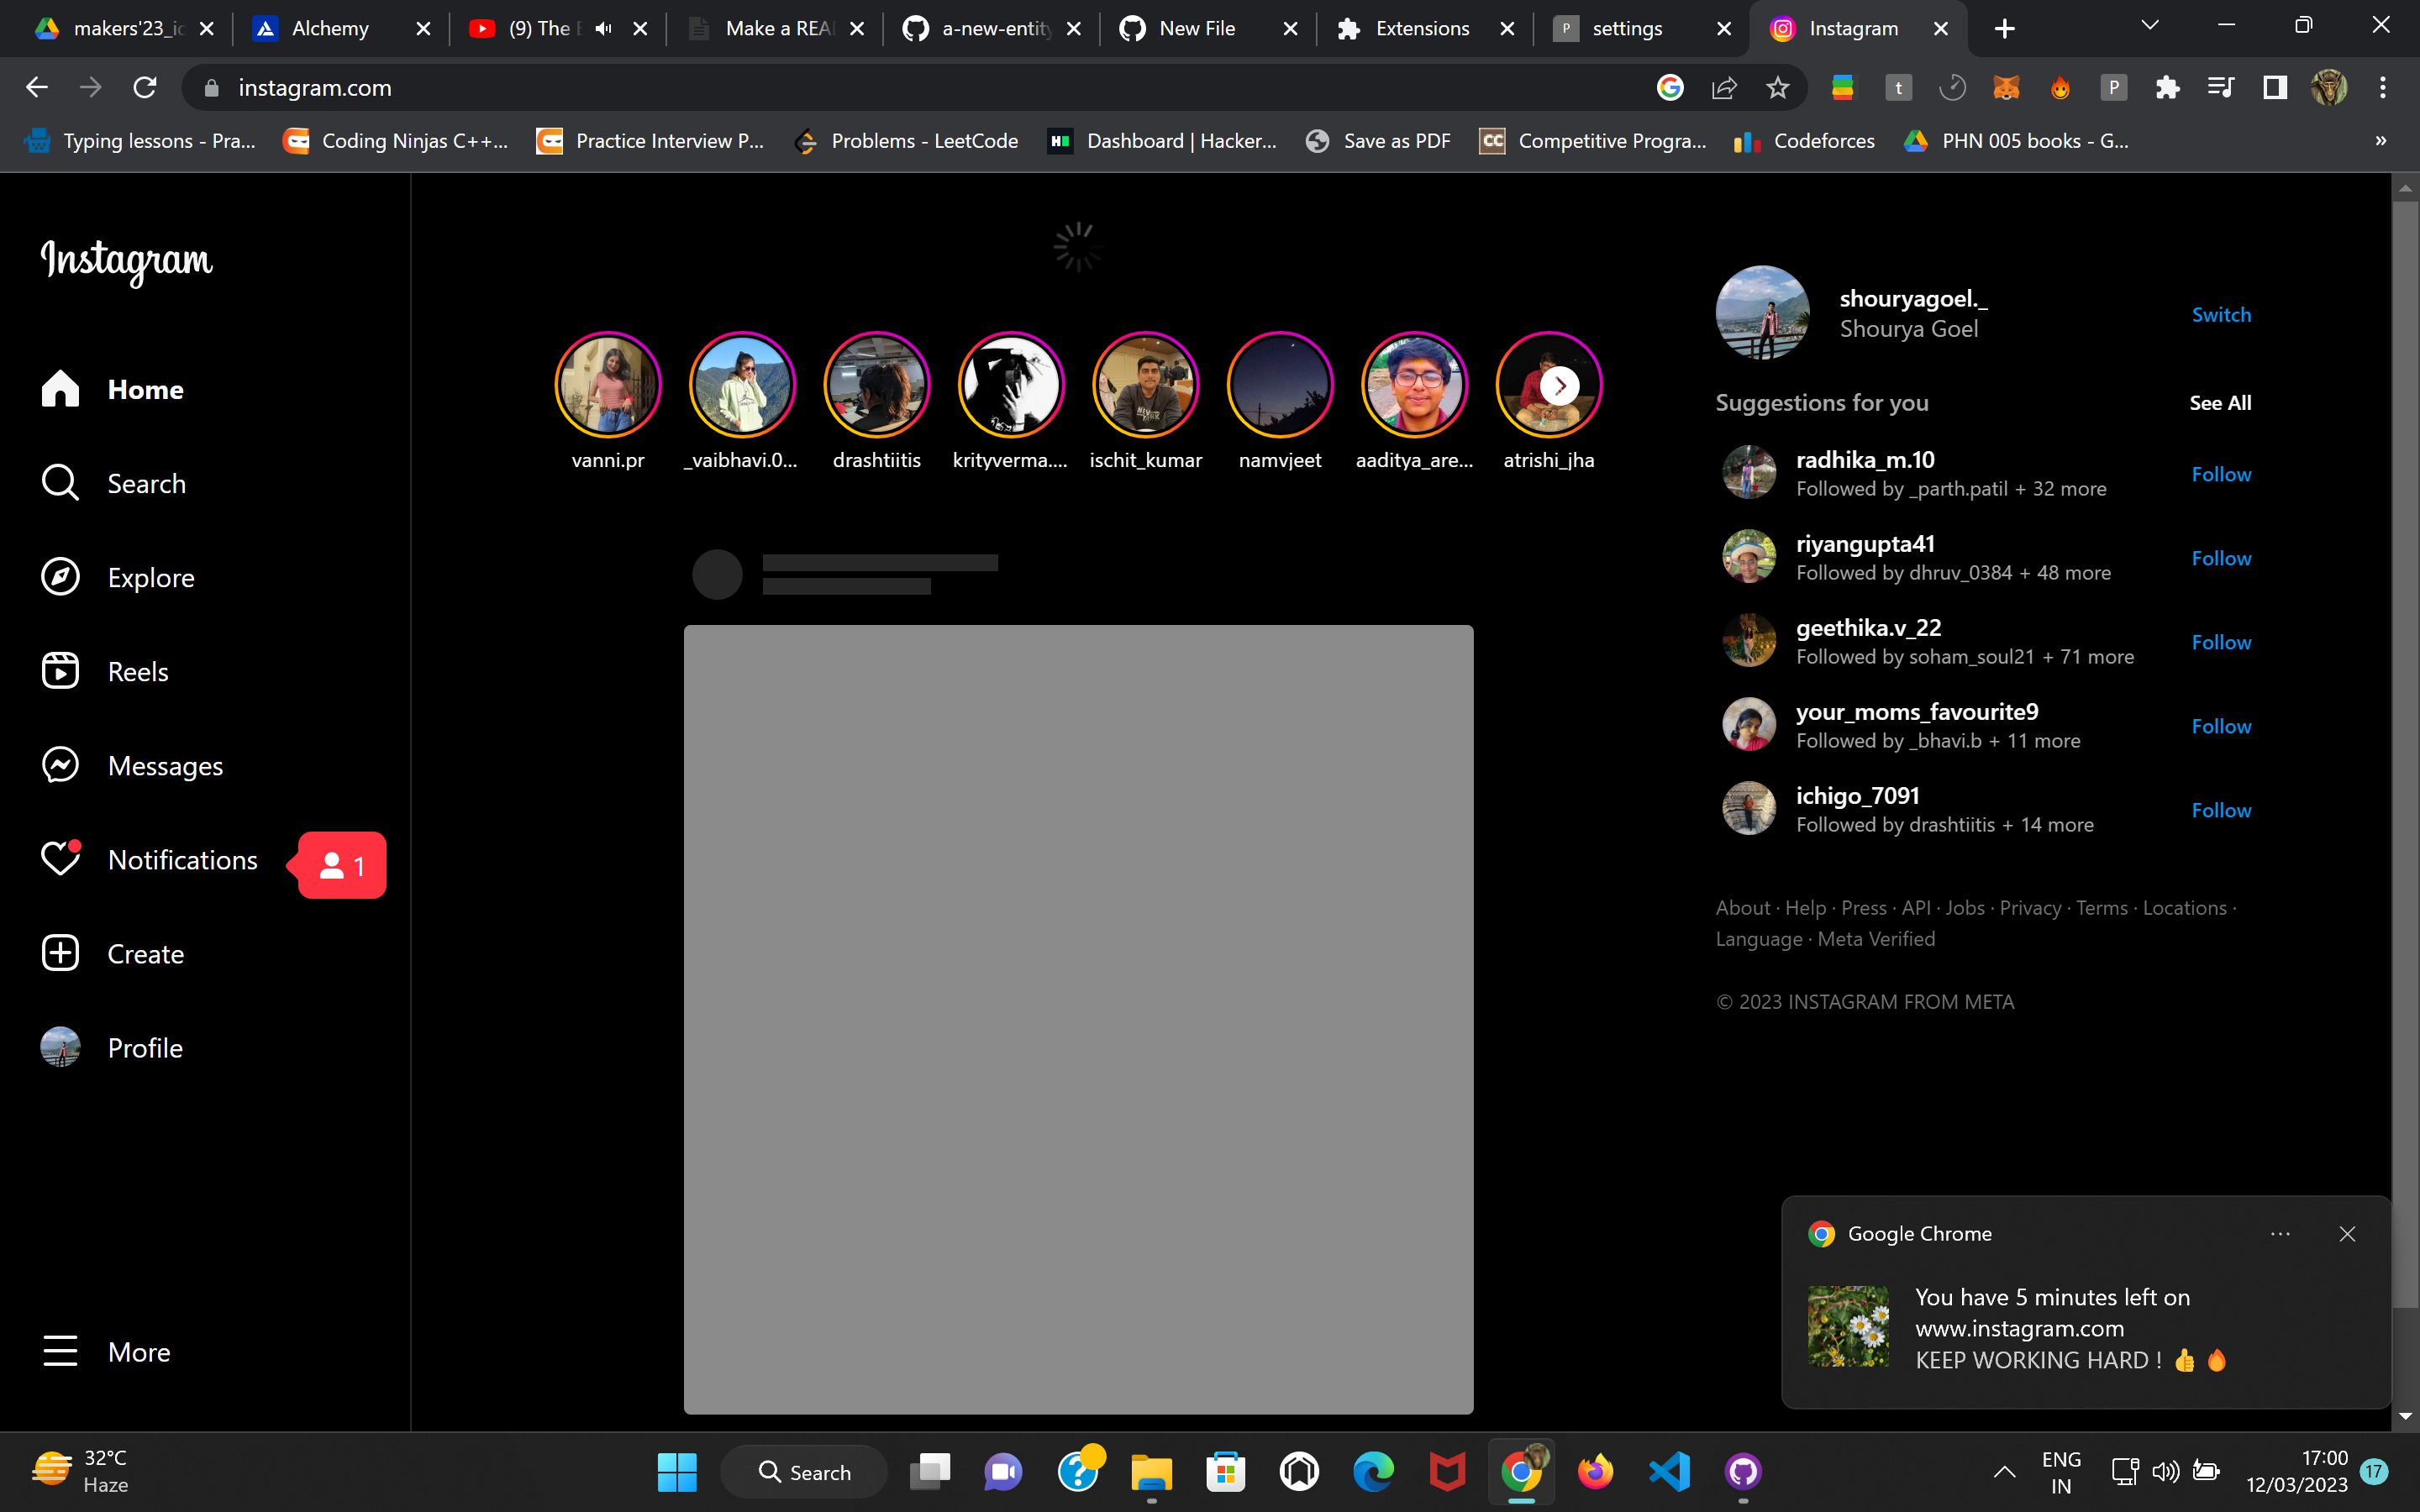Open the Privacy footer link
The height and width of the screenshot is (1512, 2420).
tap(2030, 908)
